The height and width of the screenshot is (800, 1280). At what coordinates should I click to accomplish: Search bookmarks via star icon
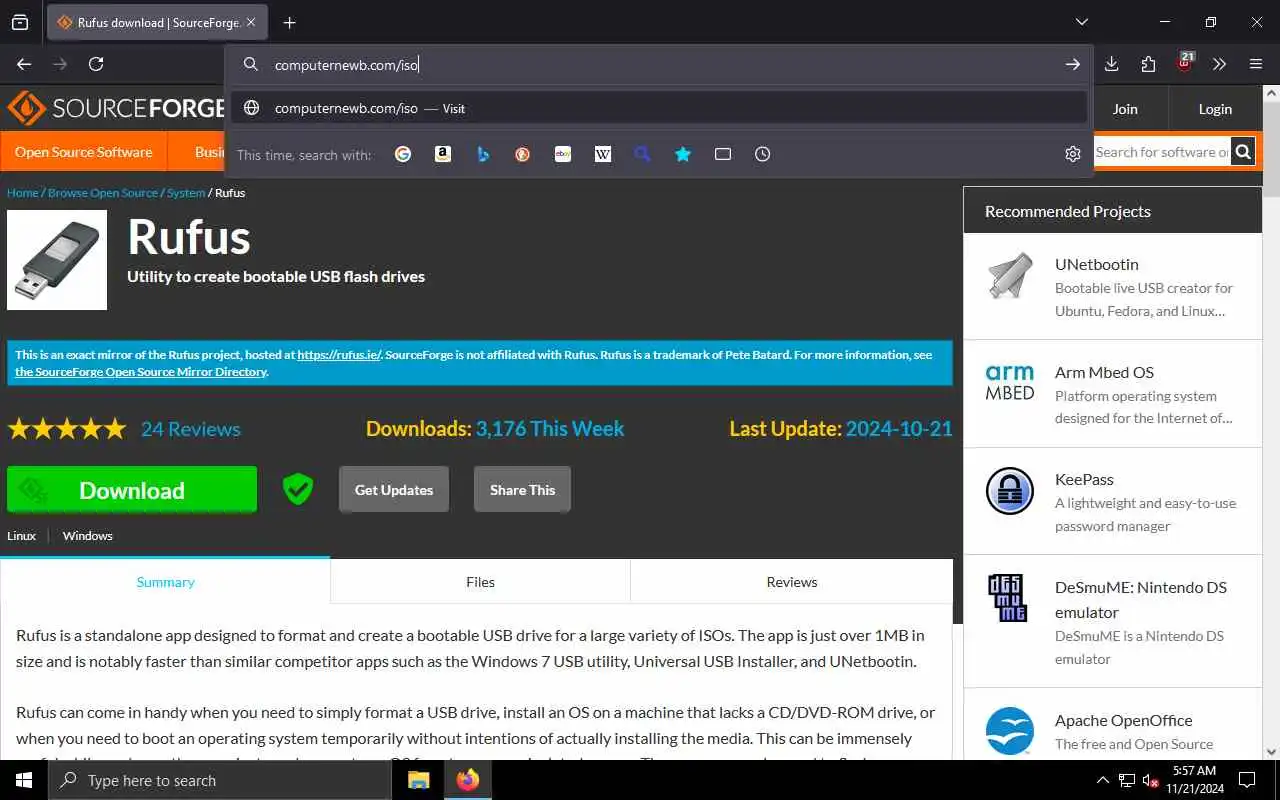[683, 154]
